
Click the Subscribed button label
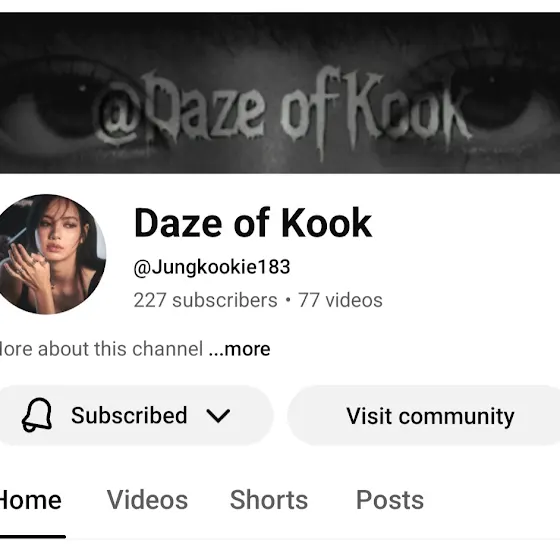tap(129, 415)
